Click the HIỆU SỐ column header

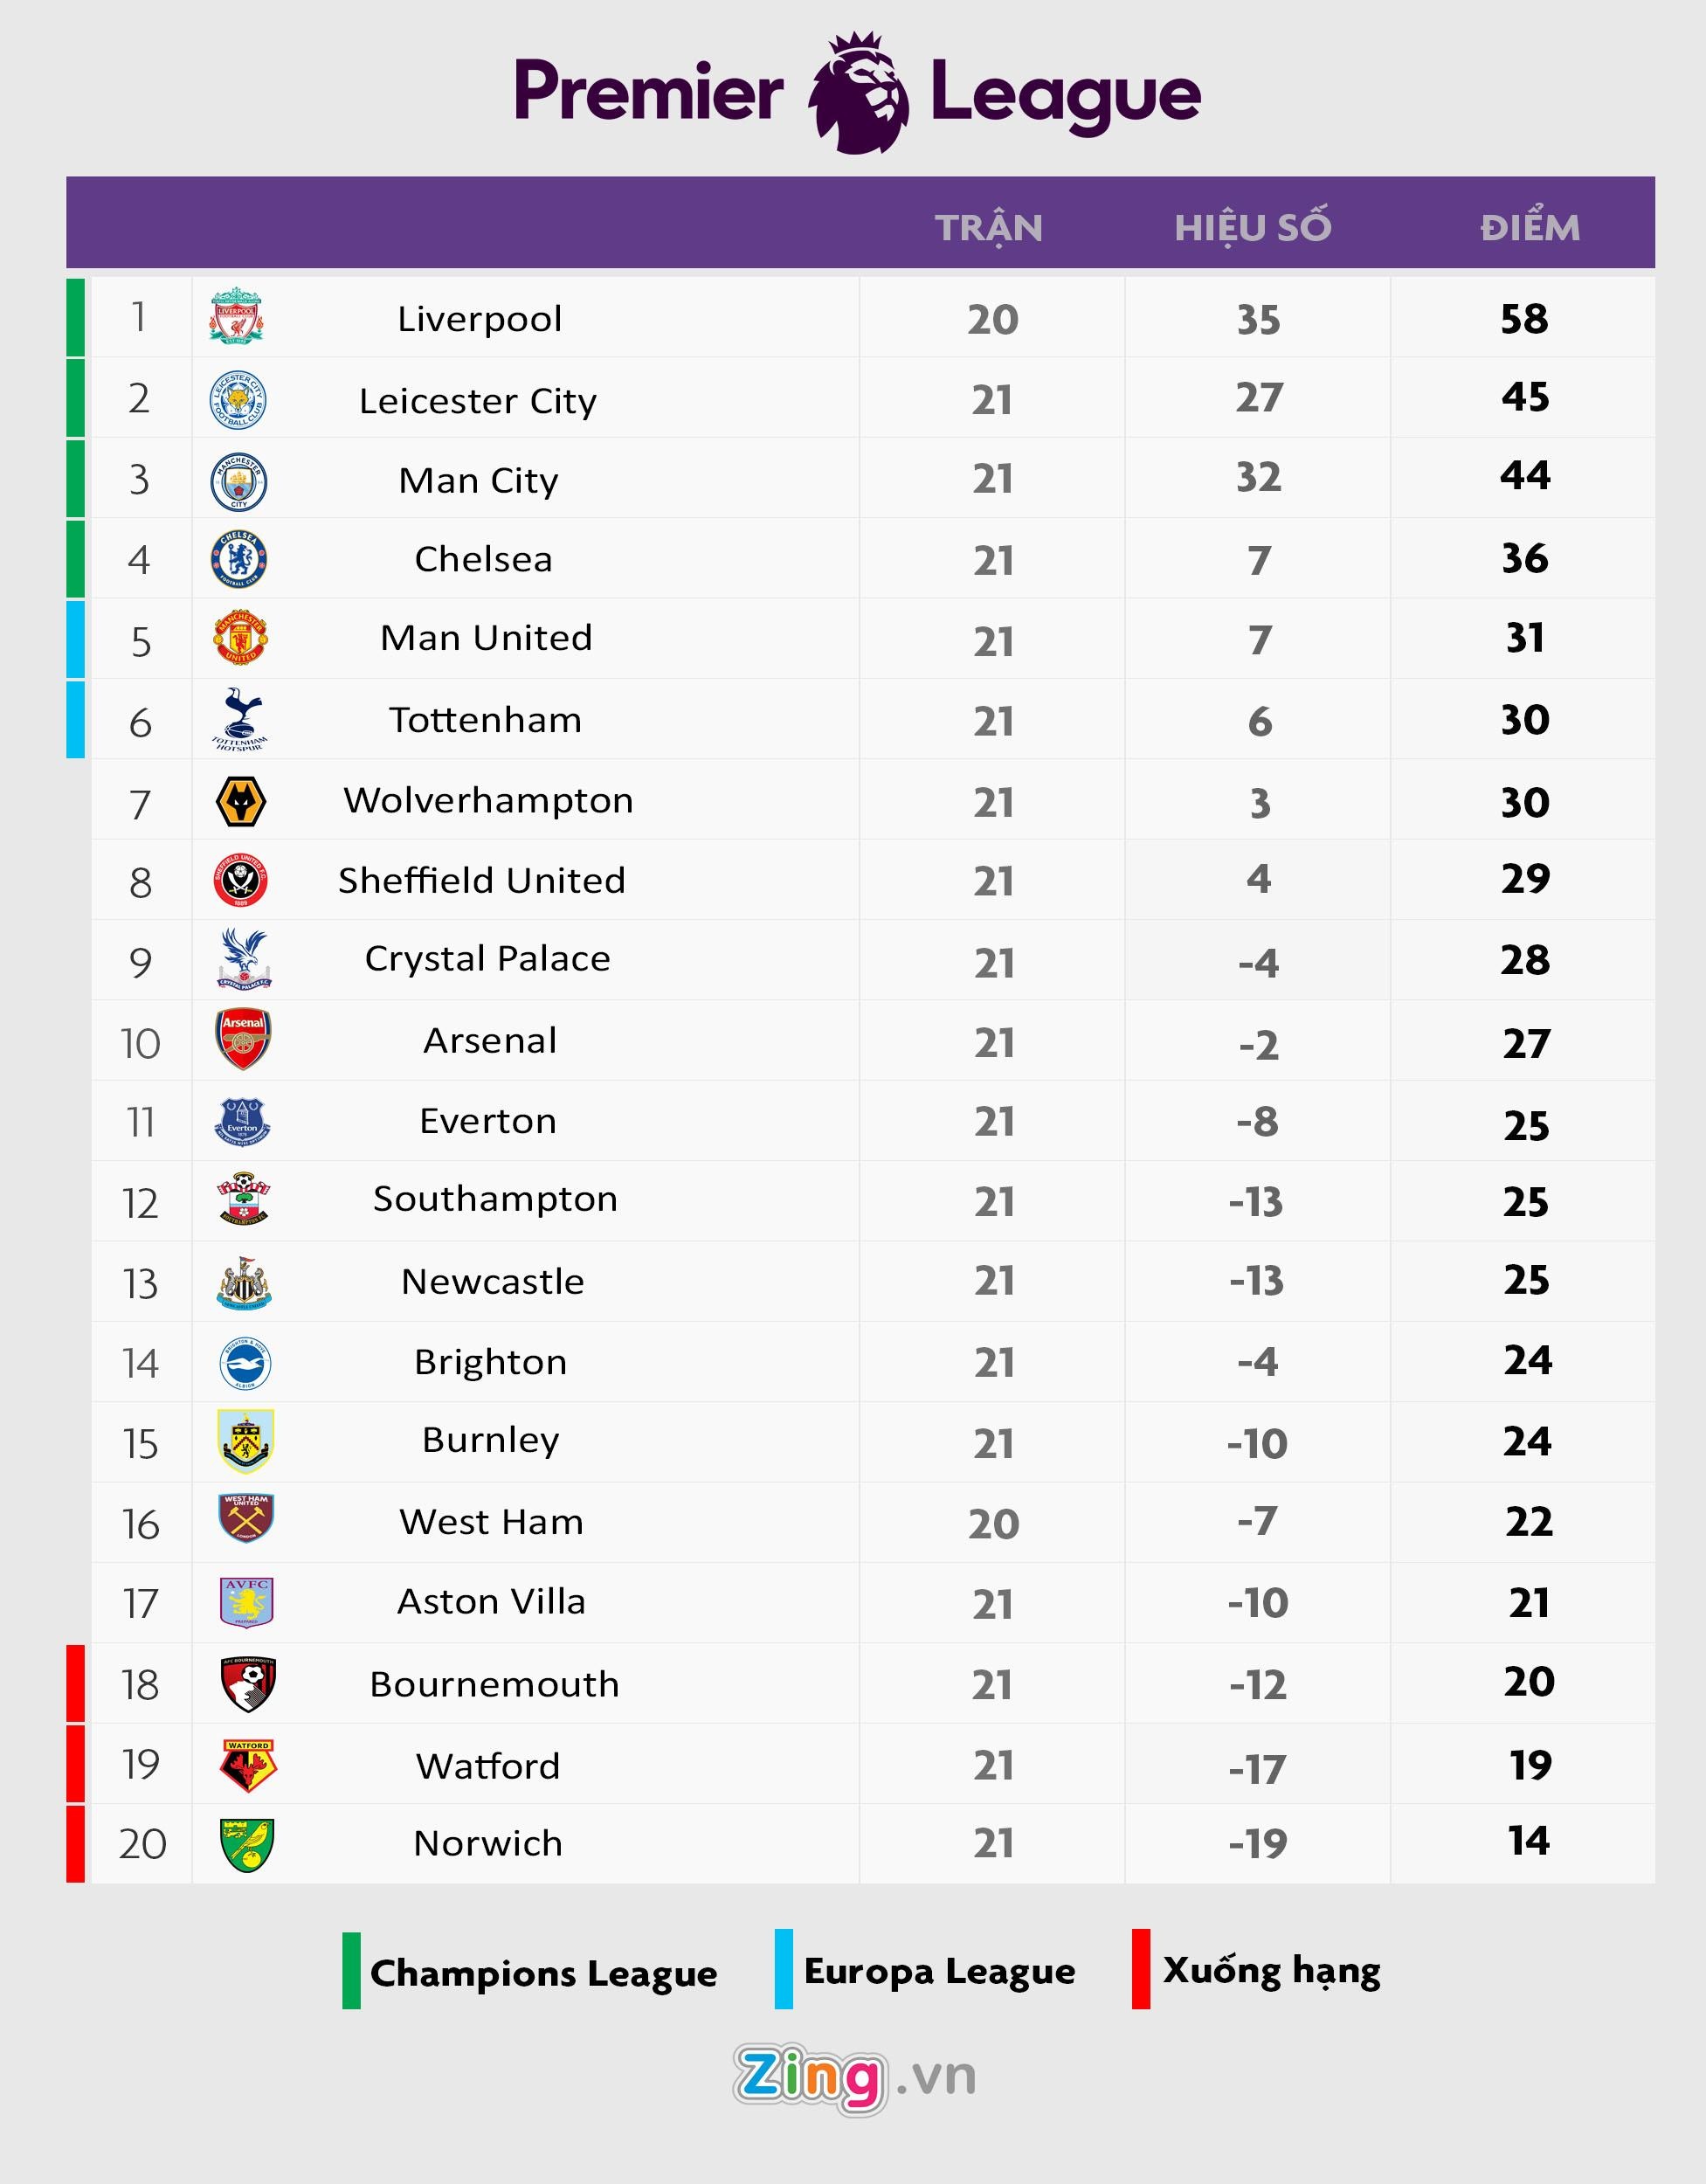(1253, 228)
